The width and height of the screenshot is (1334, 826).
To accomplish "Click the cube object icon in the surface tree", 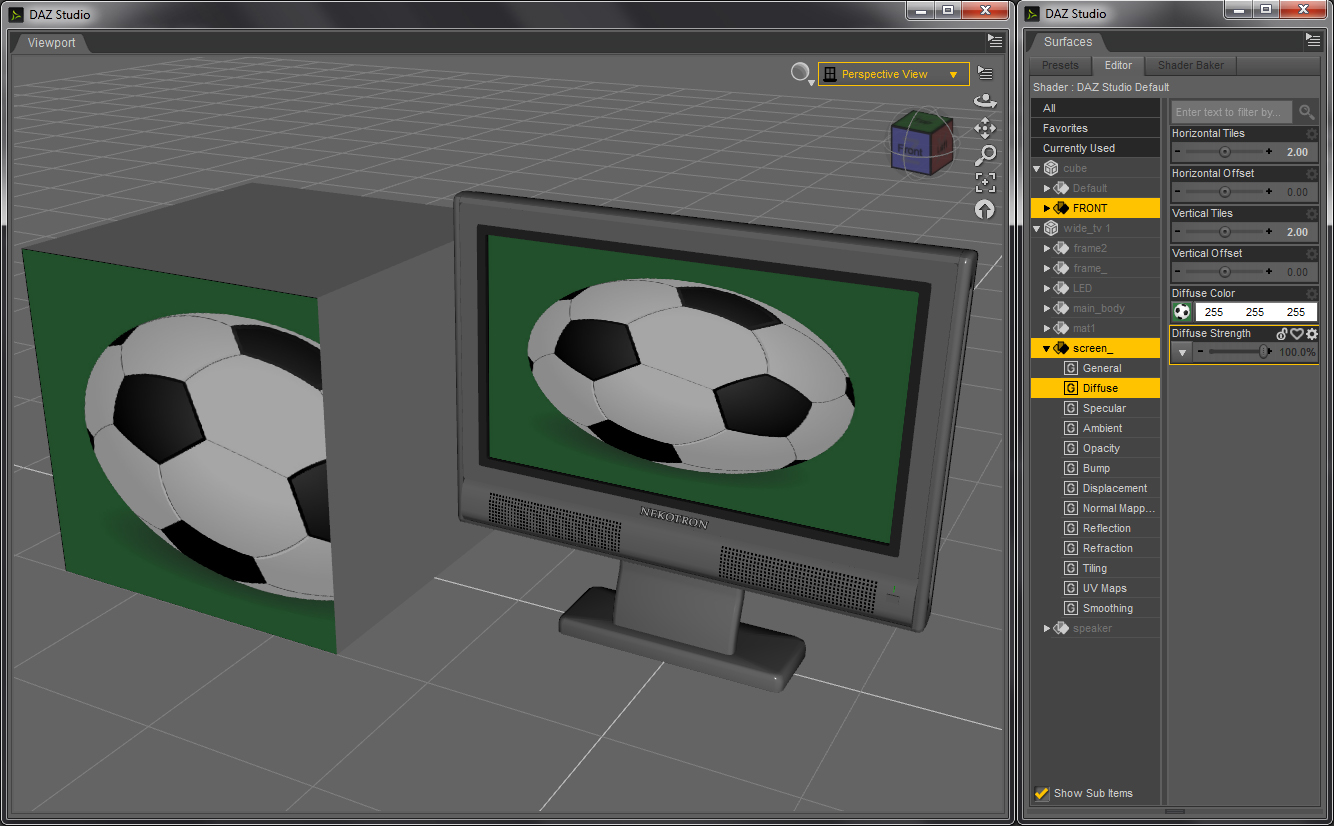I will [1051, 168].
